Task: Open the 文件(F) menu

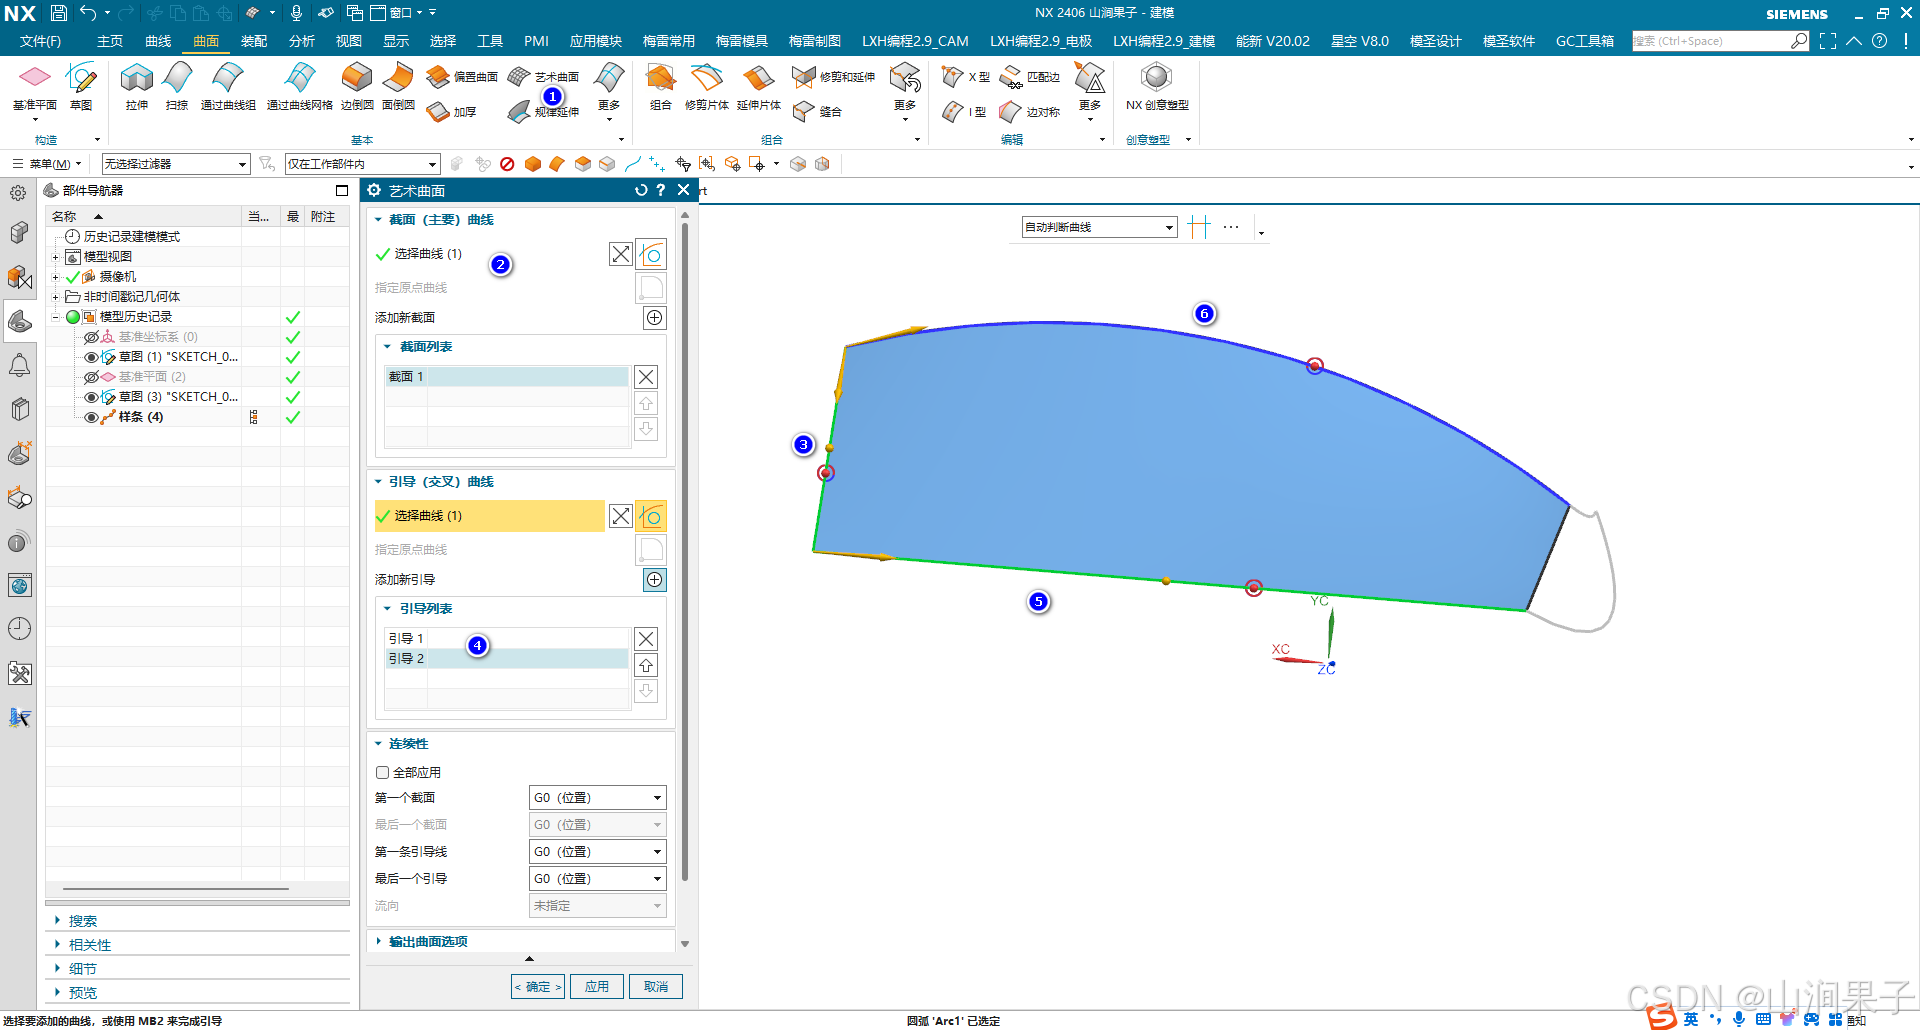Action: (40, 41)
